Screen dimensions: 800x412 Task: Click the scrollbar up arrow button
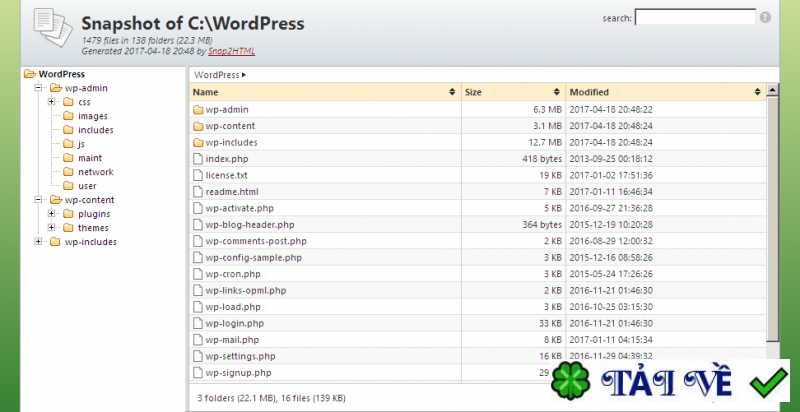[x=772, y=90]
